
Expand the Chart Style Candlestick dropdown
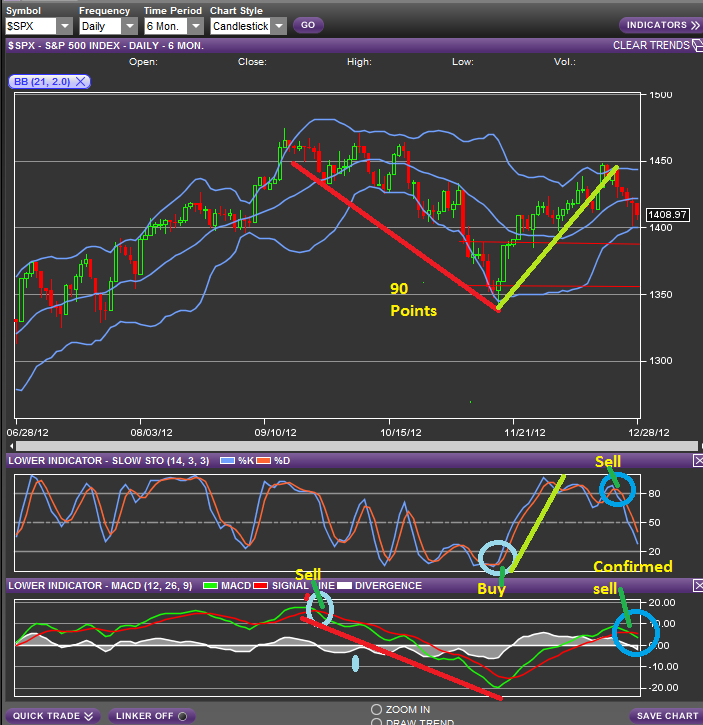pos(278,26)
